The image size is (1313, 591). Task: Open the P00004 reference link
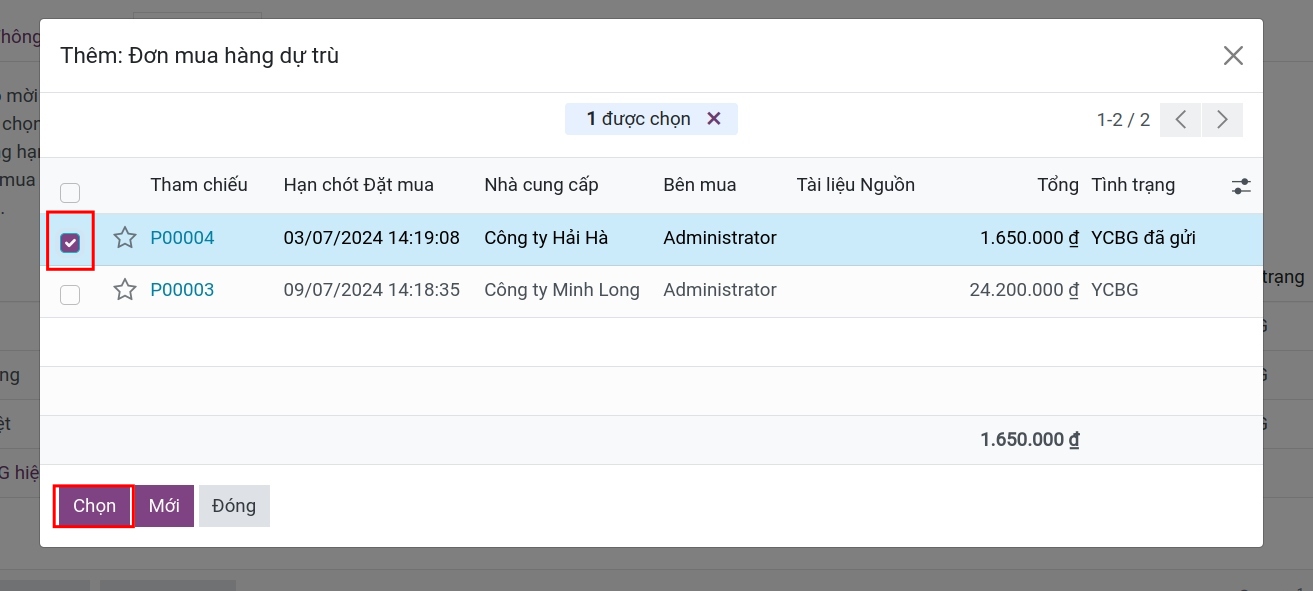(182, 238)
